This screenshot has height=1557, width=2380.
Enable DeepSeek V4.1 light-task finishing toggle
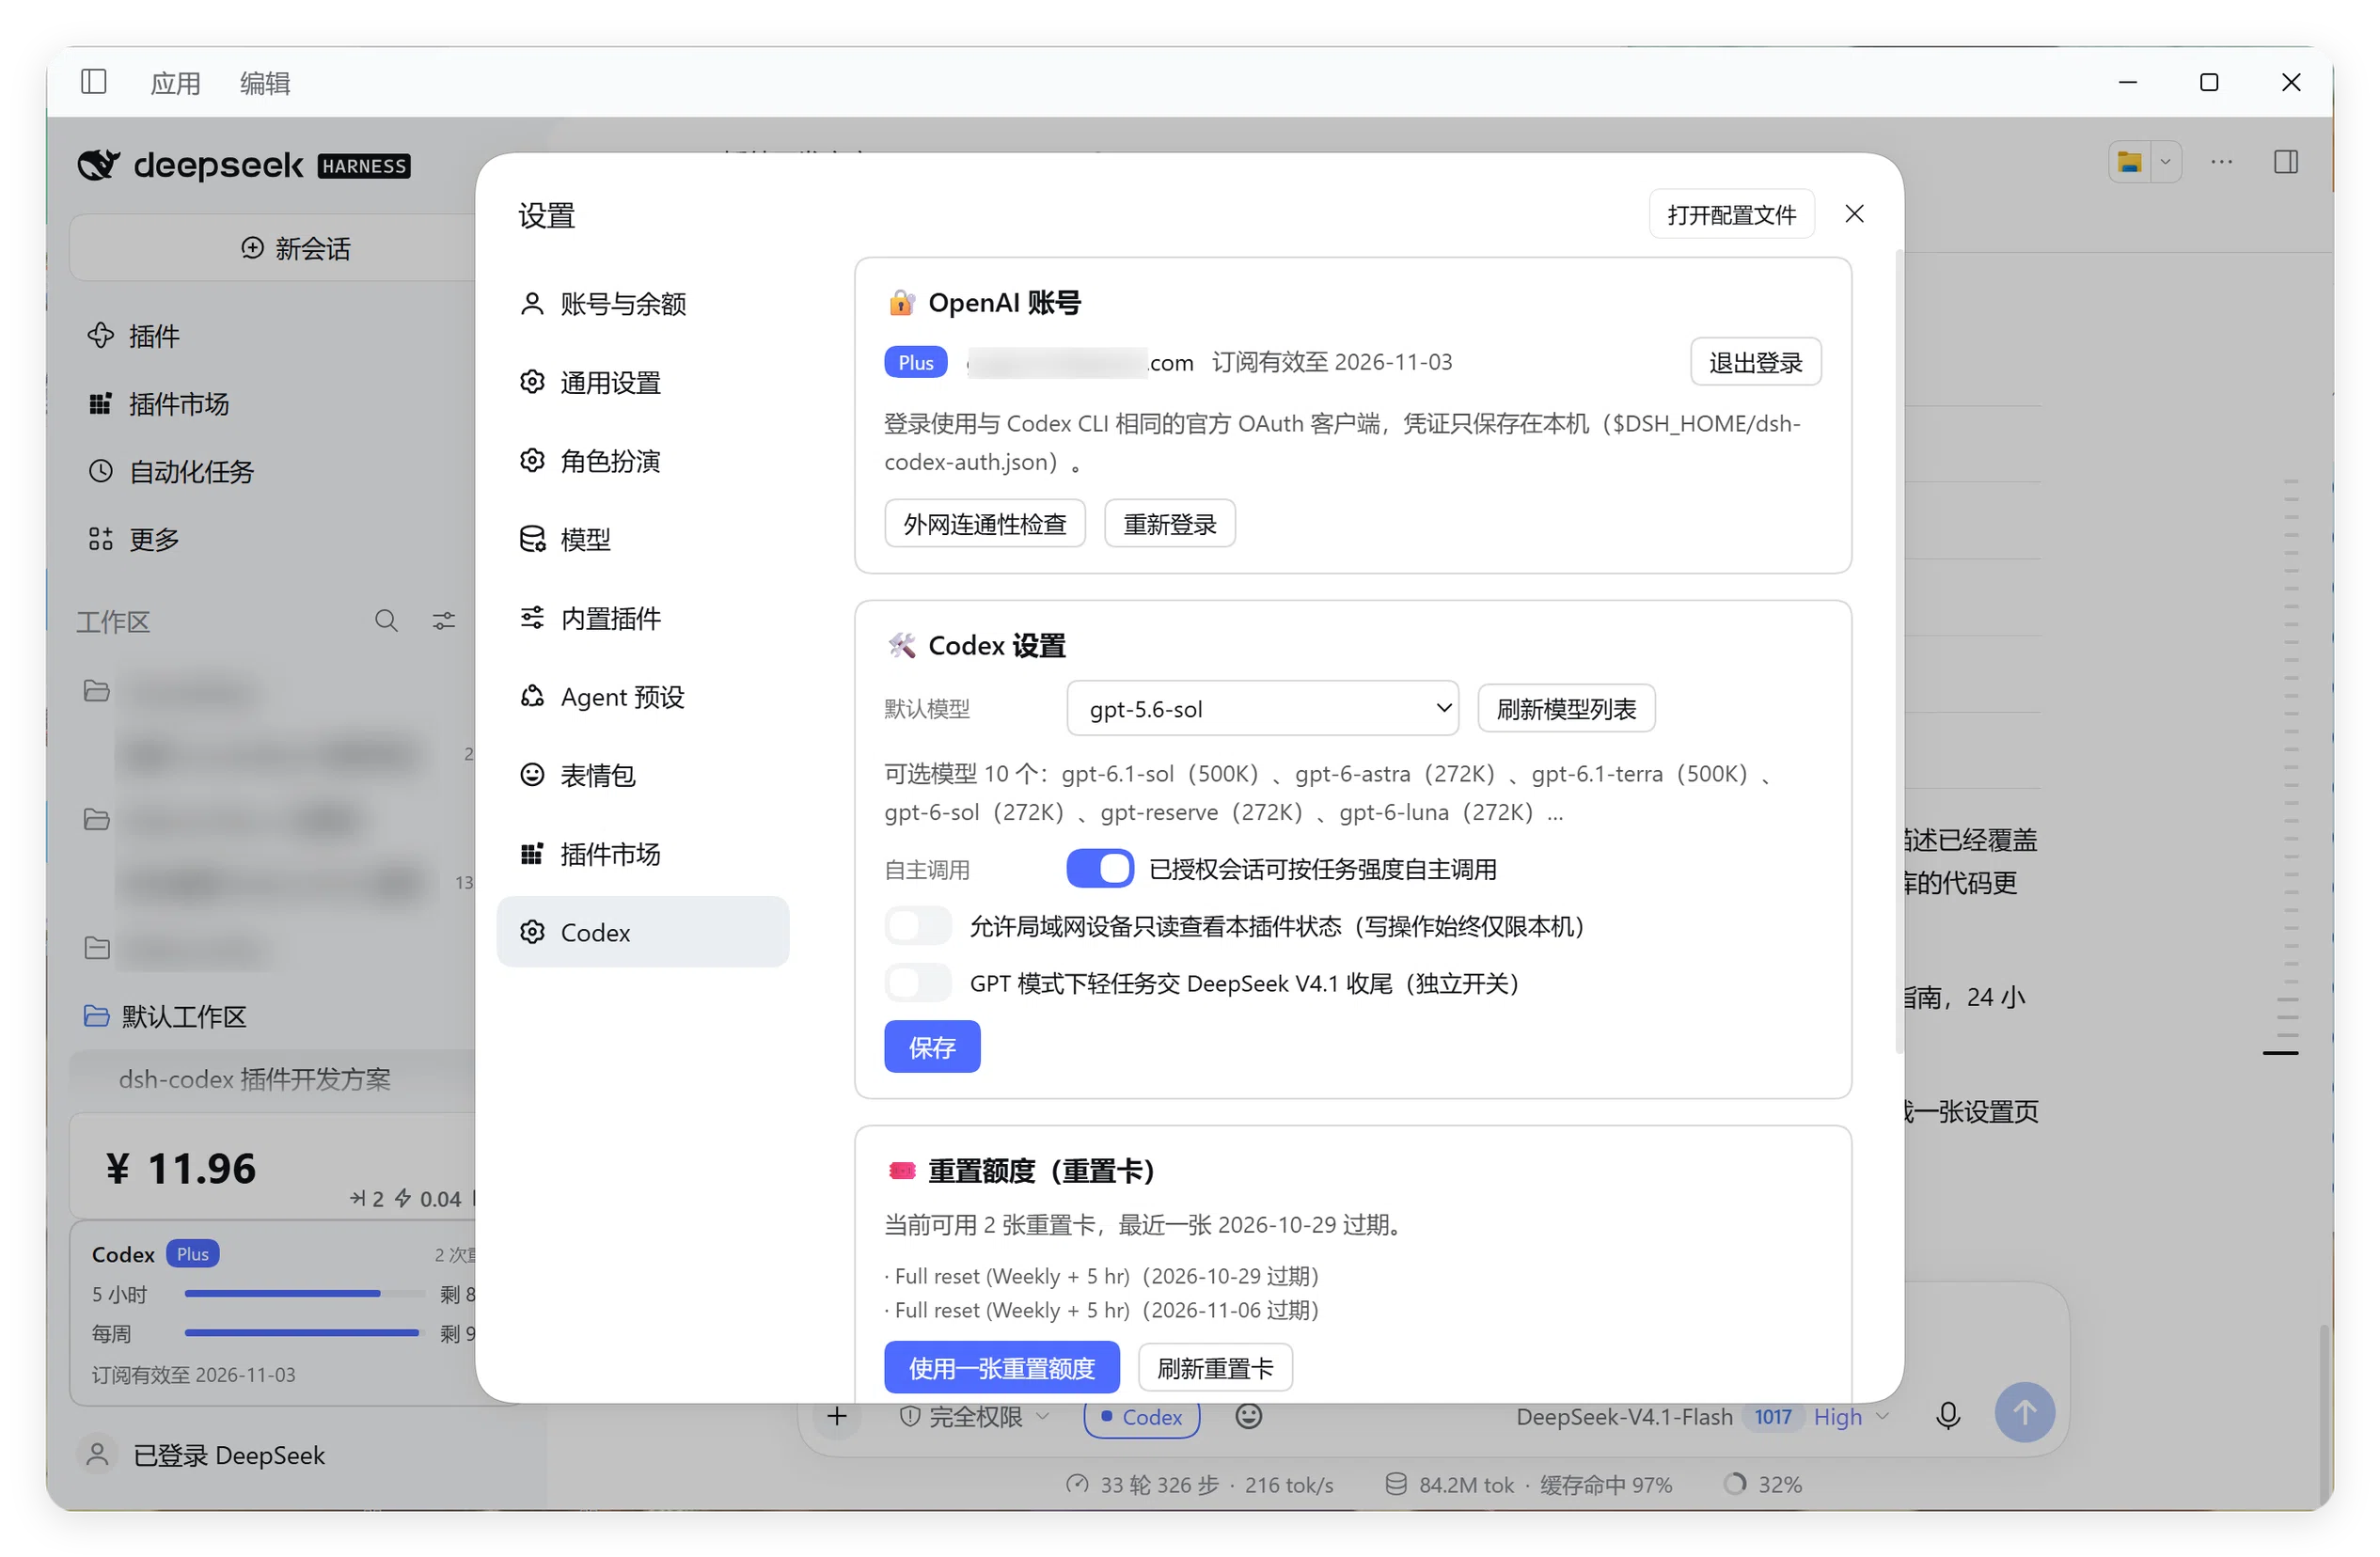point(917,983)
